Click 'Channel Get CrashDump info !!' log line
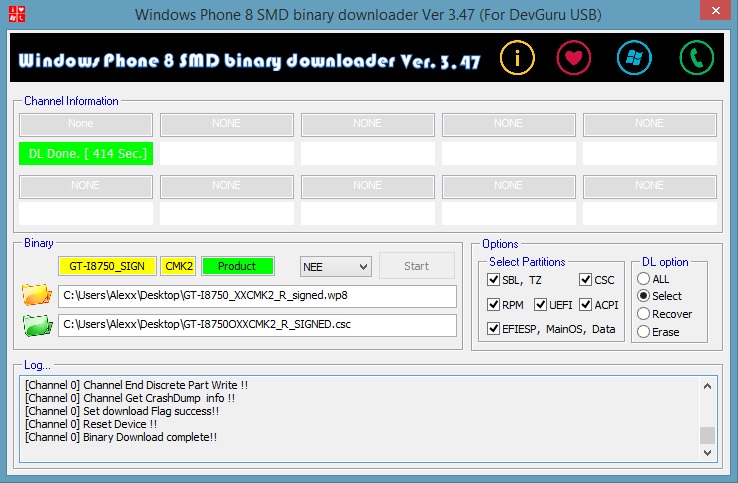Image resolution: width=738 pixels, height=483 pixels. (130, 398)
